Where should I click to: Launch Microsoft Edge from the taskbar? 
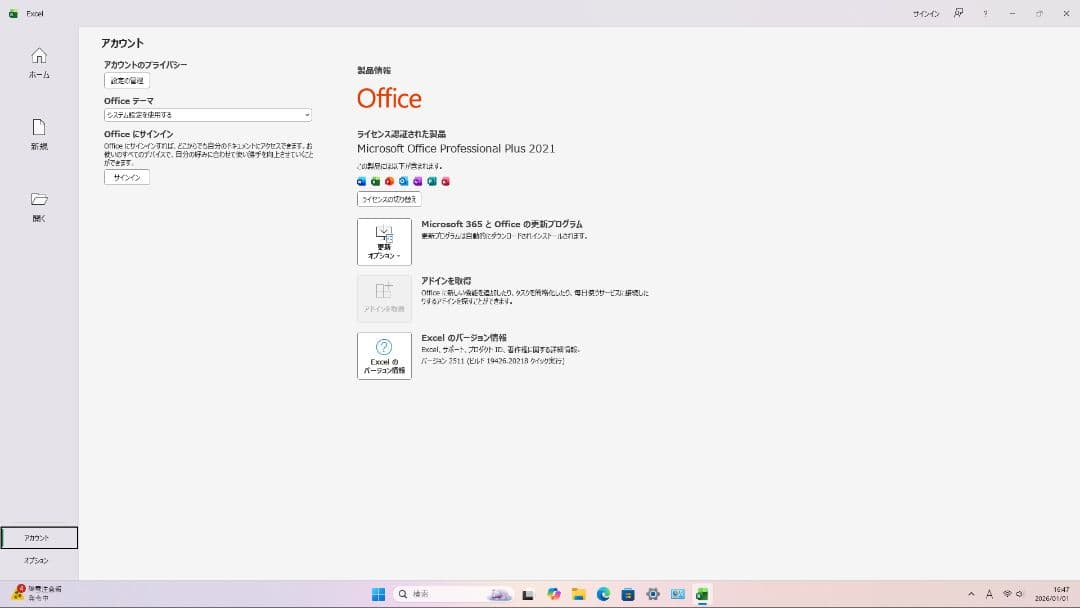point(602,594)
